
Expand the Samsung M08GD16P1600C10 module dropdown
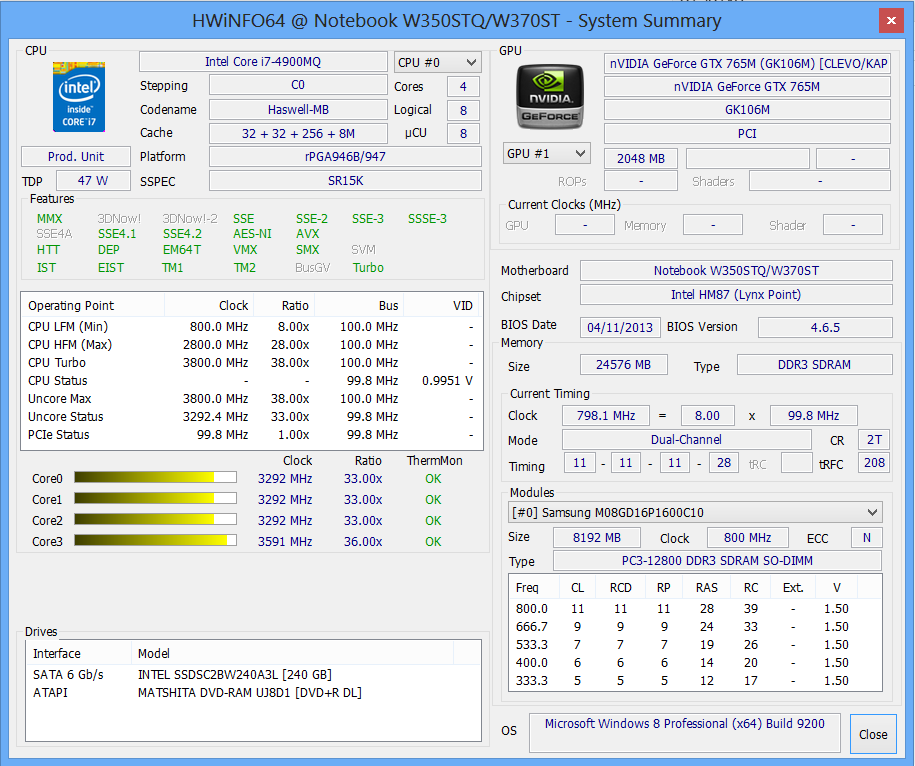tap(695, 512)
